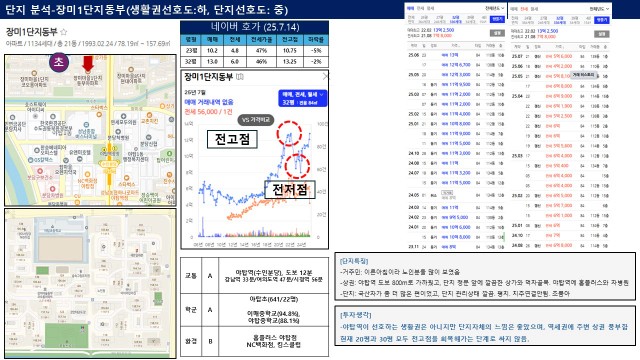Click the blue button in left size filter row

pyautogui.click(x=497, y=19)
